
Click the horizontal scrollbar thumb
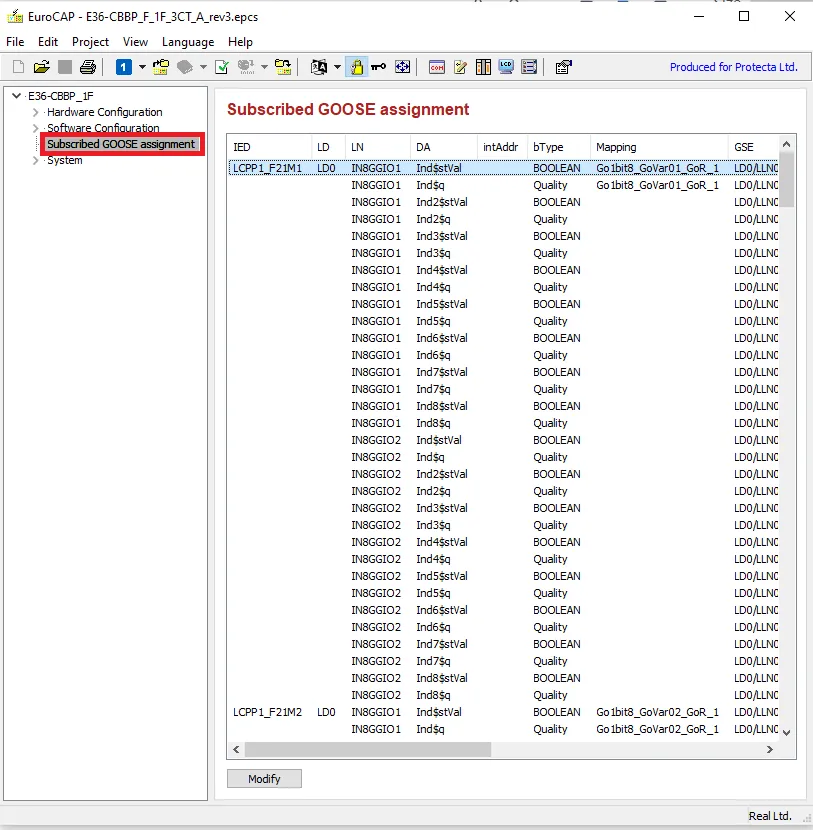click(x=367, y=750)
